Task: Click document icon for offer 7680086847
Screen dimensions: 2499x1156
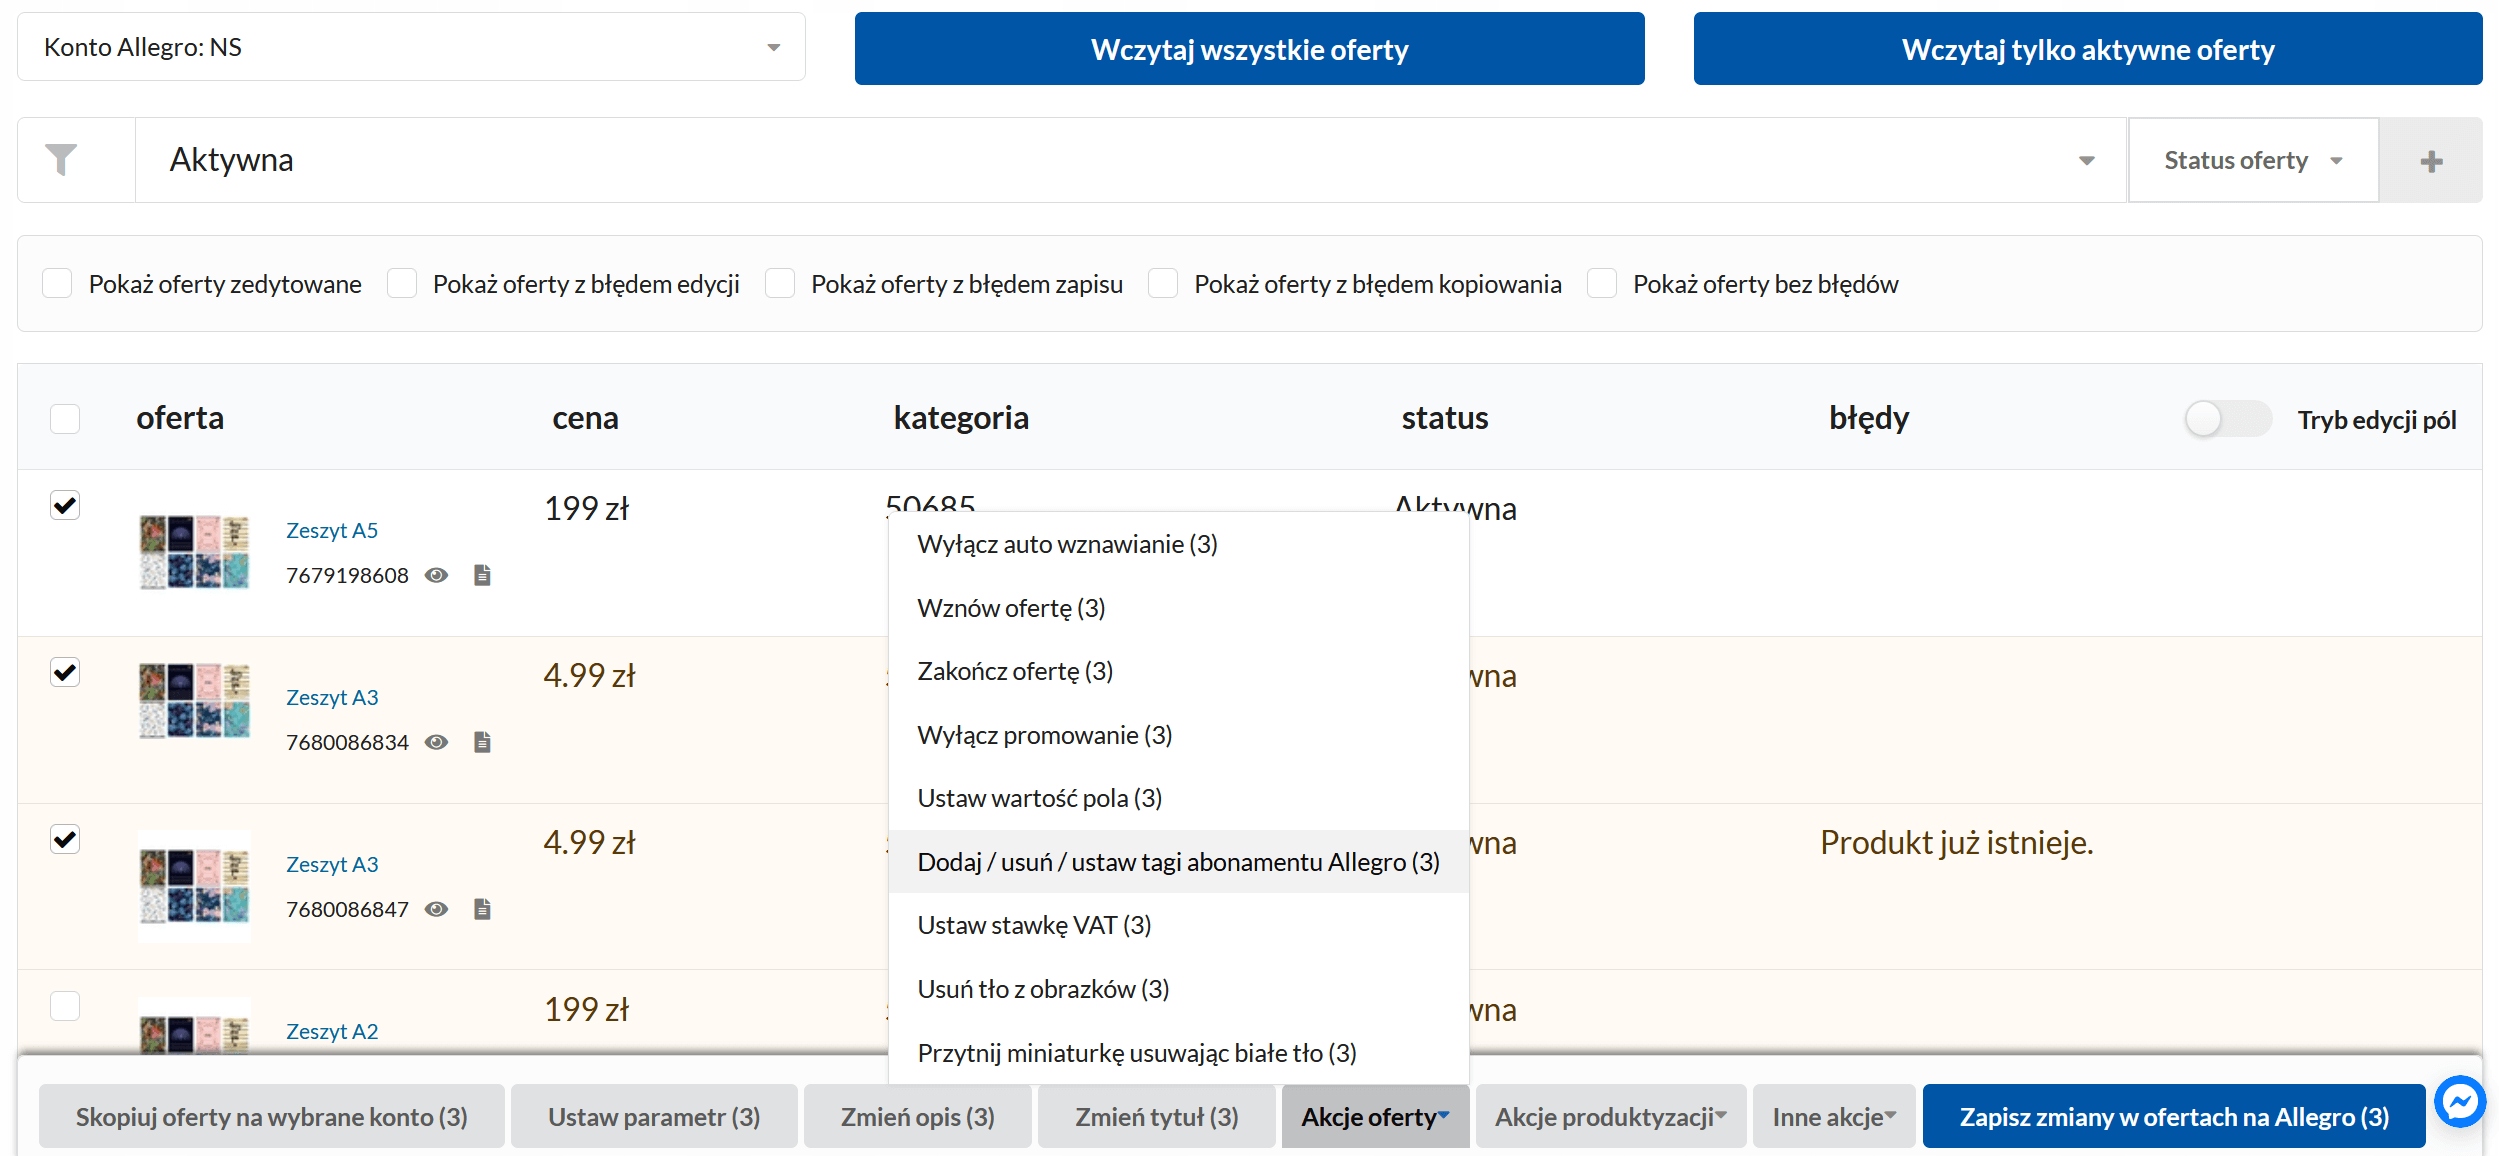Action: (482, 909)
